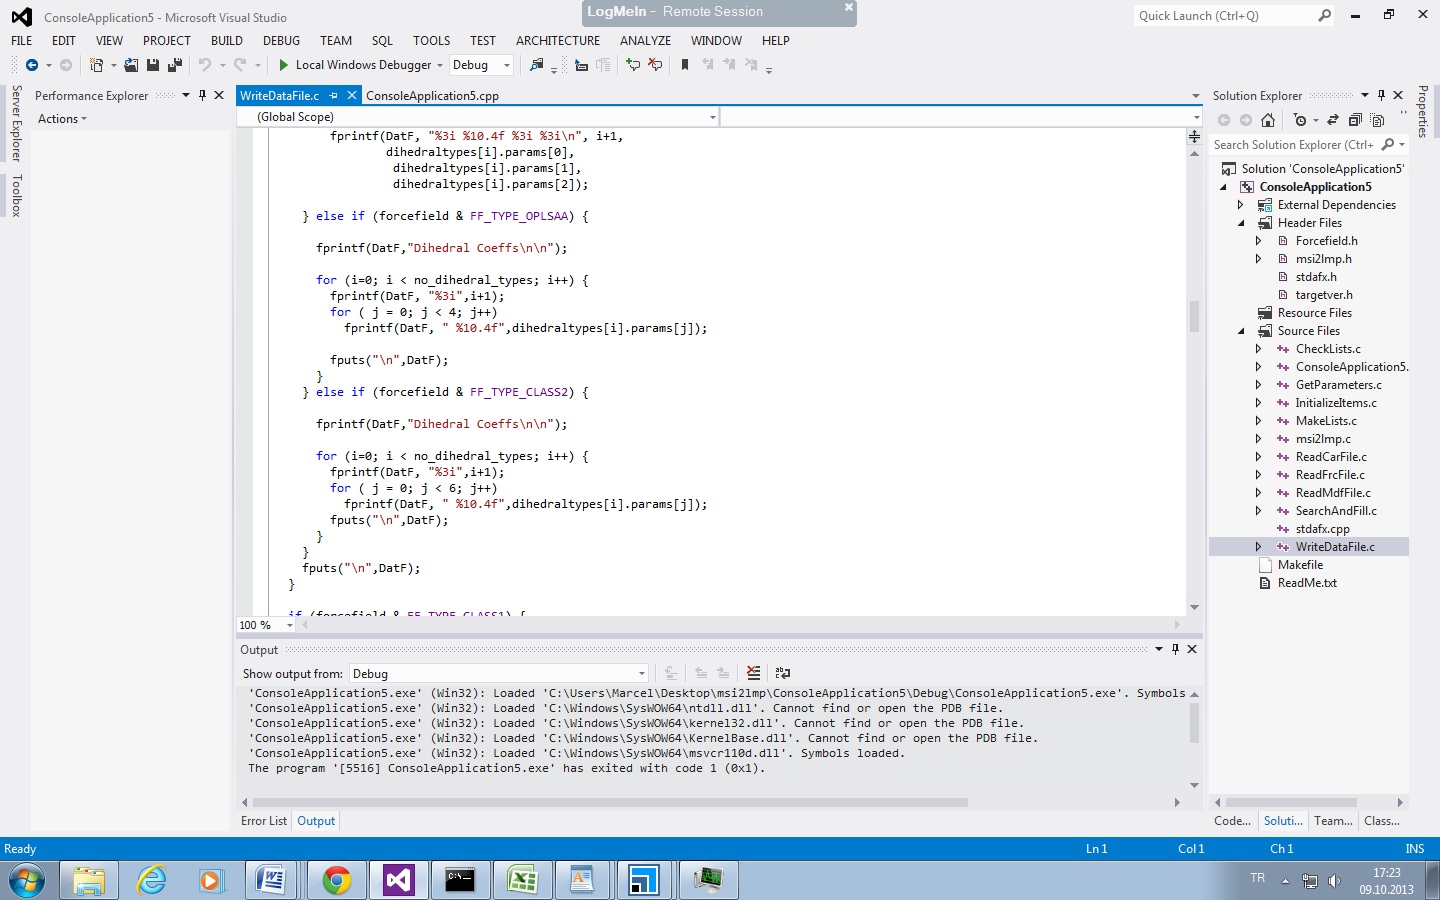The image size is (1440, 900).
Task: Click the Solution Explorer search magnifier icon
Action: [x=1388, y=145]
